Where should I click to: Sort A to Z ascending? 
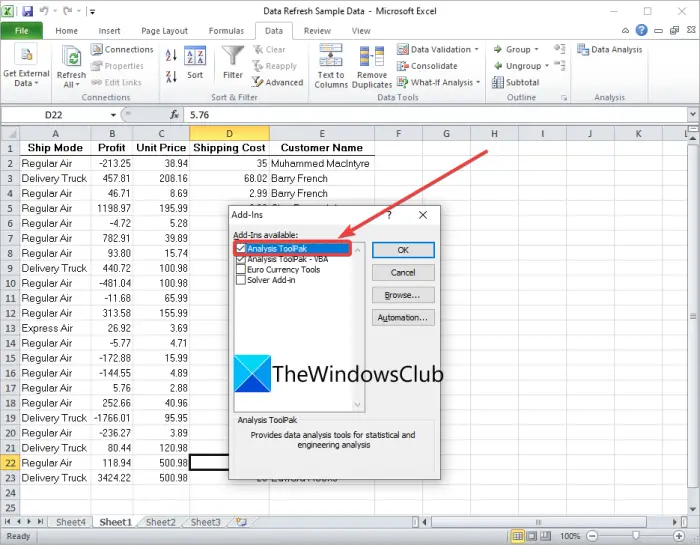[x=171, y=55]
